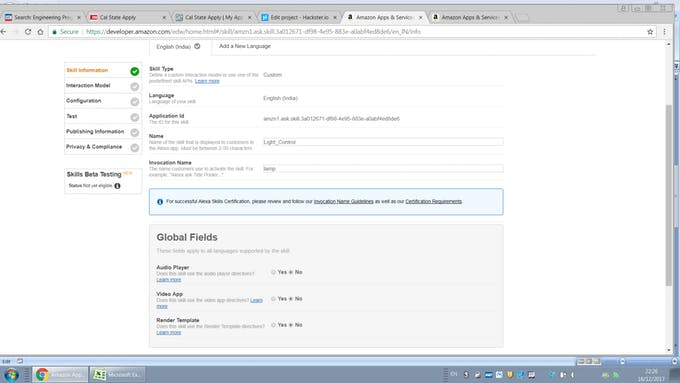Click the info icon next to Status Not yet eligible
Viewport: 680px width, 383px height.
point(117,186)
